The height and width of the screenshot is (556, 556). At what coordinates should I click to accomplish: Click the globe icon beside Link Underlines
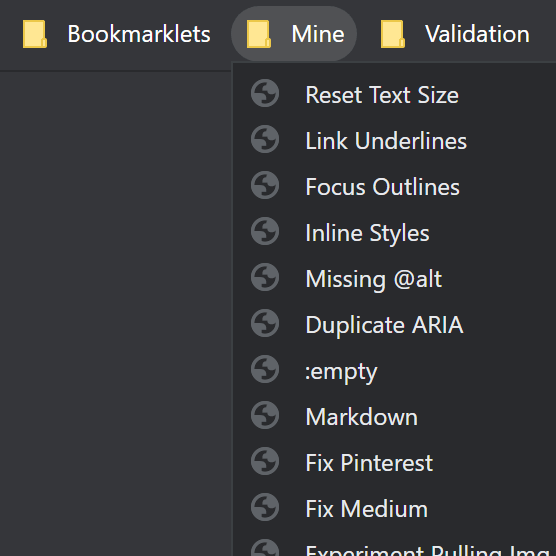coord(265,139)
